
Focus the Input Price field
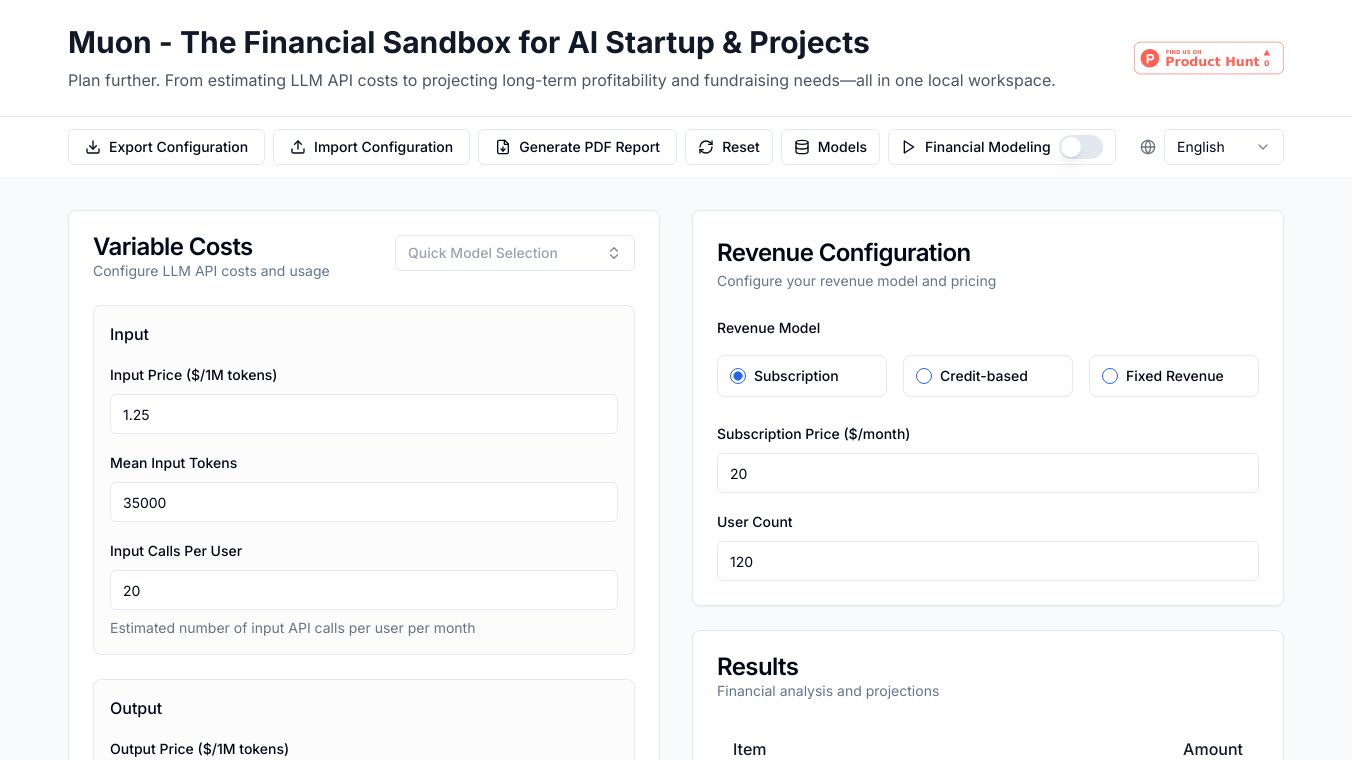coord(363,414)
